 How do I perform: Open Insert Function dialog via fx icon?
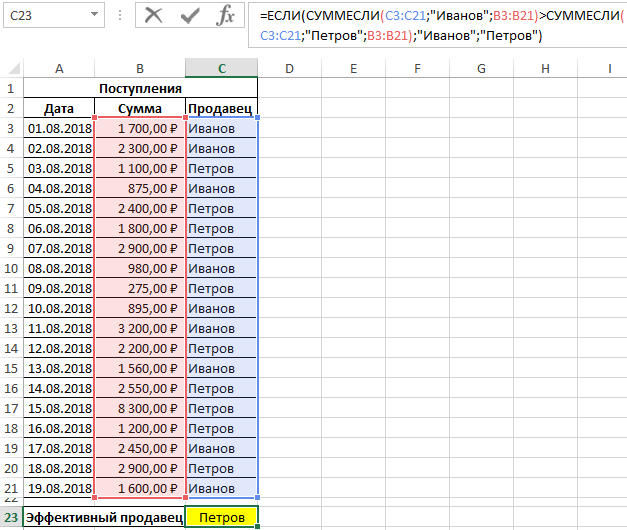pos(226,15)
